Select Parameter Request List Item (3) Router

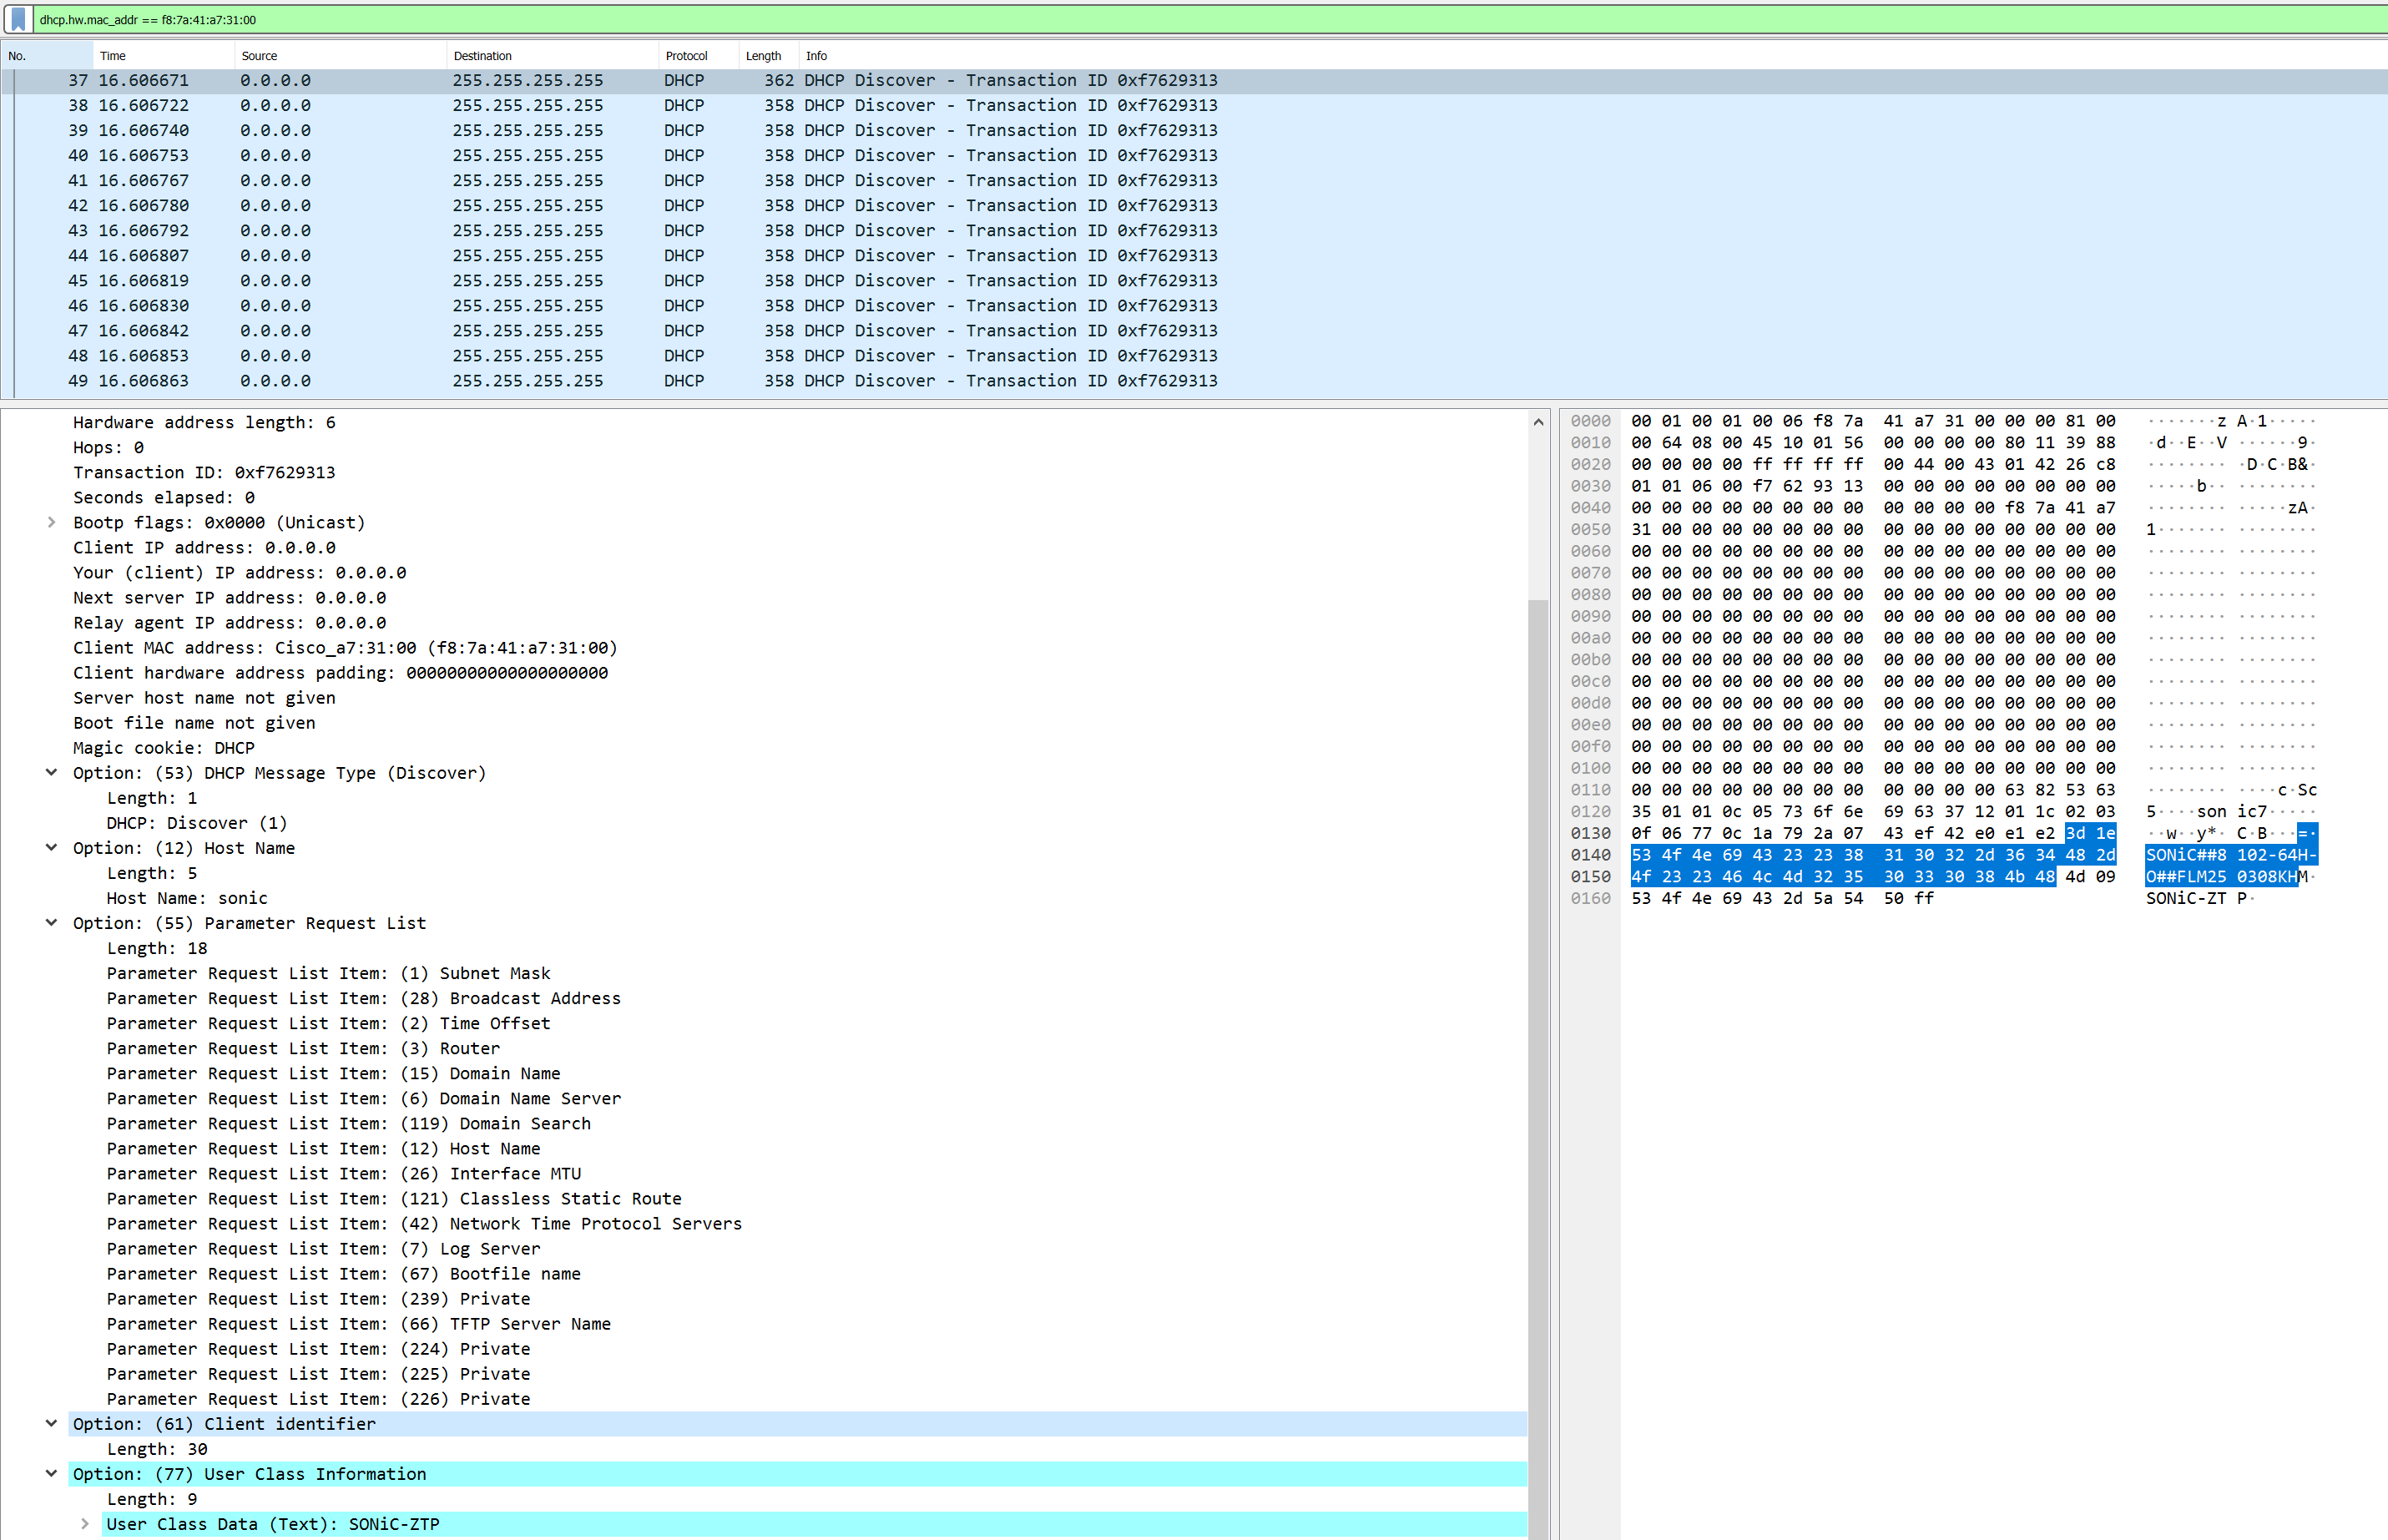[303, 1048]
